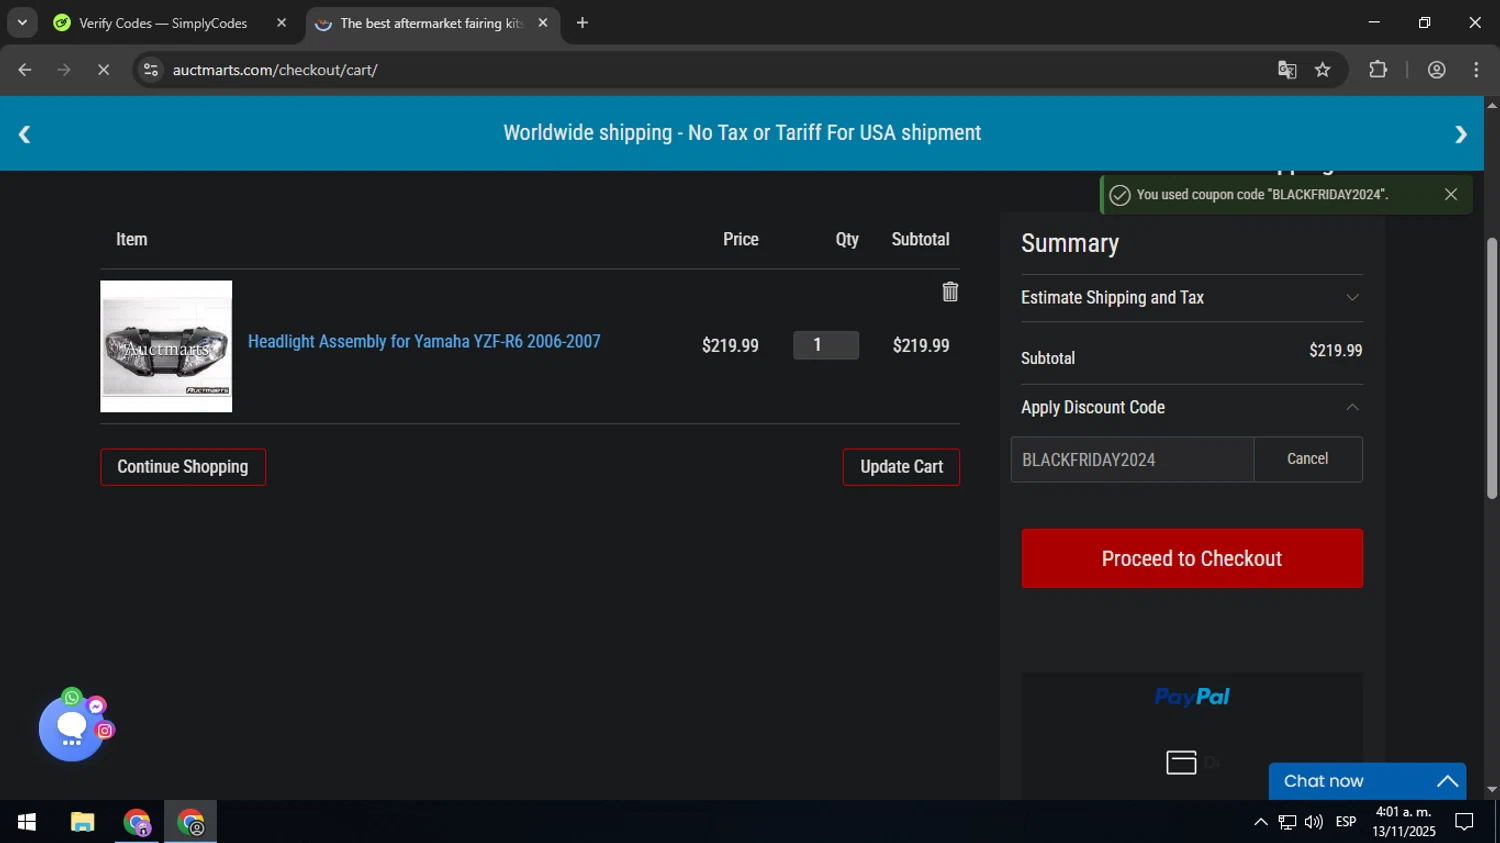This screenshot has width=1500, height=843.
Task: Click the browser address bar URL
Action: click(x=275, y=70)
